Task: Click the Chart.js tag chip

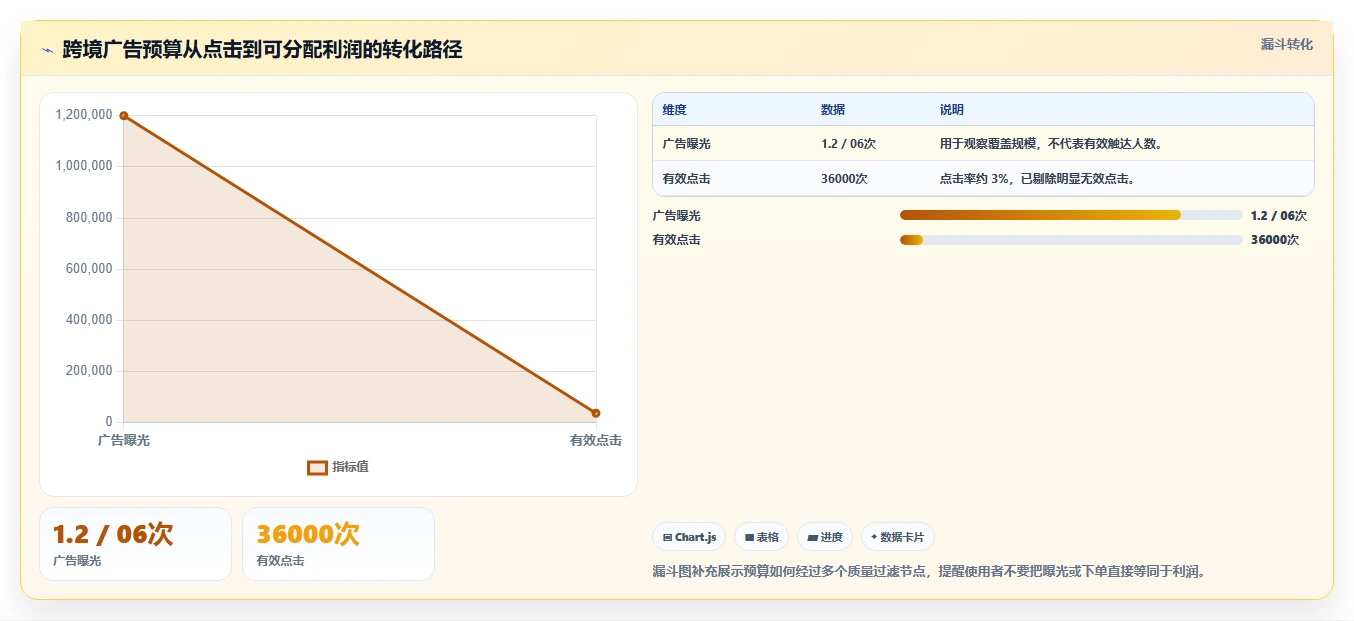Action: pyautogui.click(x=690, y=537)
